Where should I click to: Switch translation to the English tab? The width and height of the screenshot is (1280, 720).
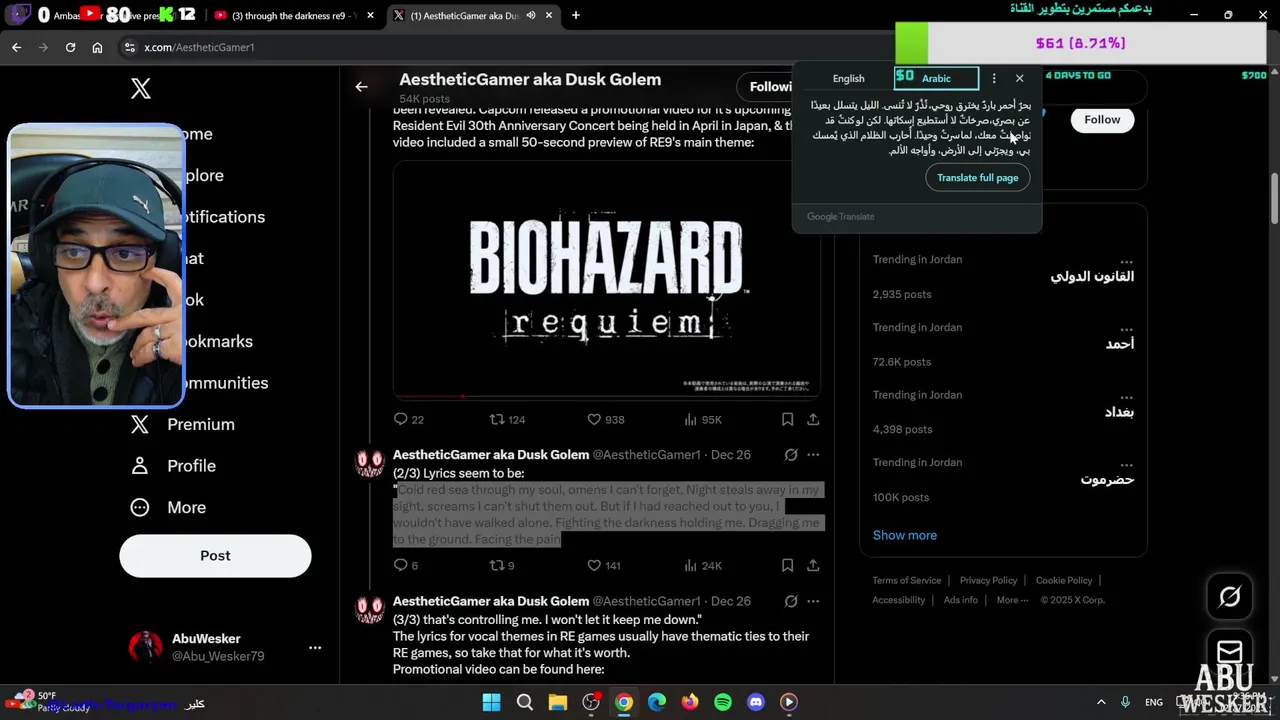click(848, 78)
